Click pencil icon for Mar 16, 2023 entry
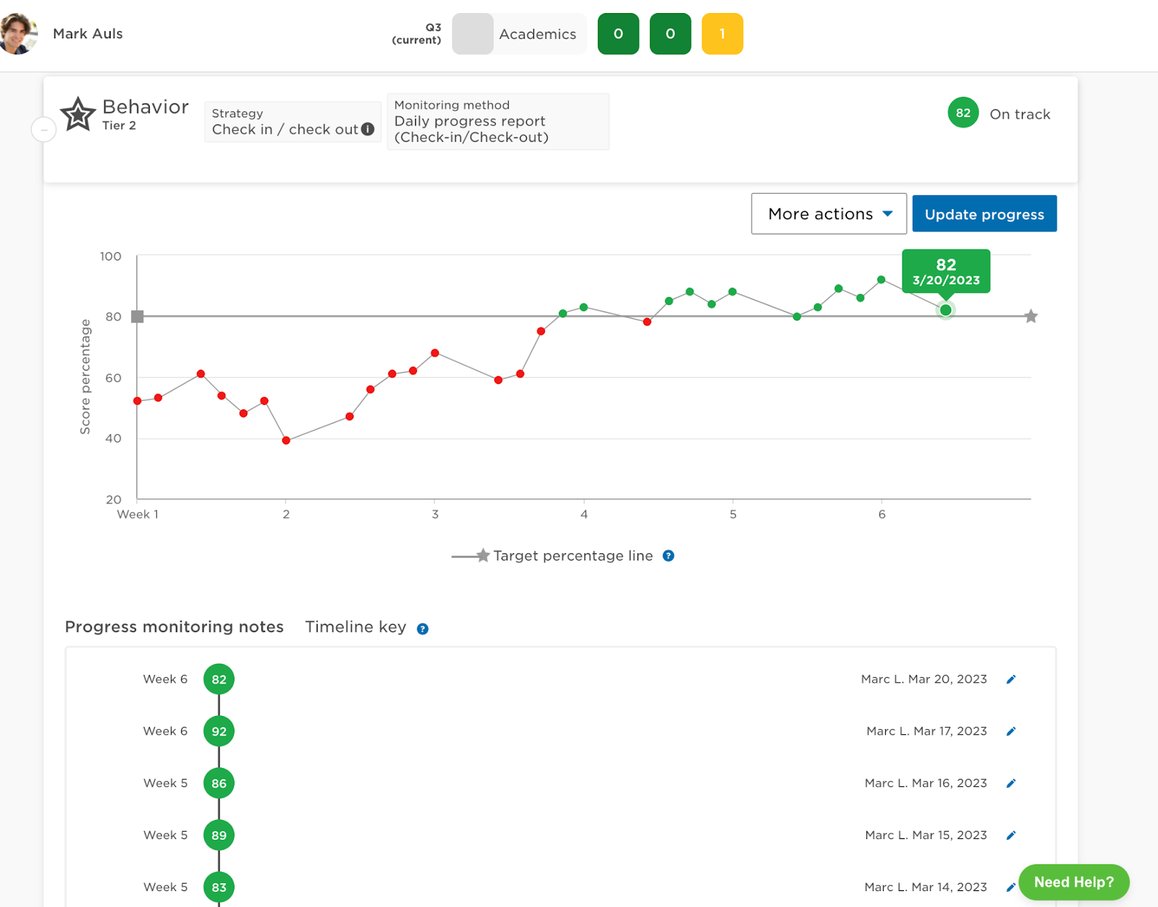The image size is (1158, 907). (1010, 784)
